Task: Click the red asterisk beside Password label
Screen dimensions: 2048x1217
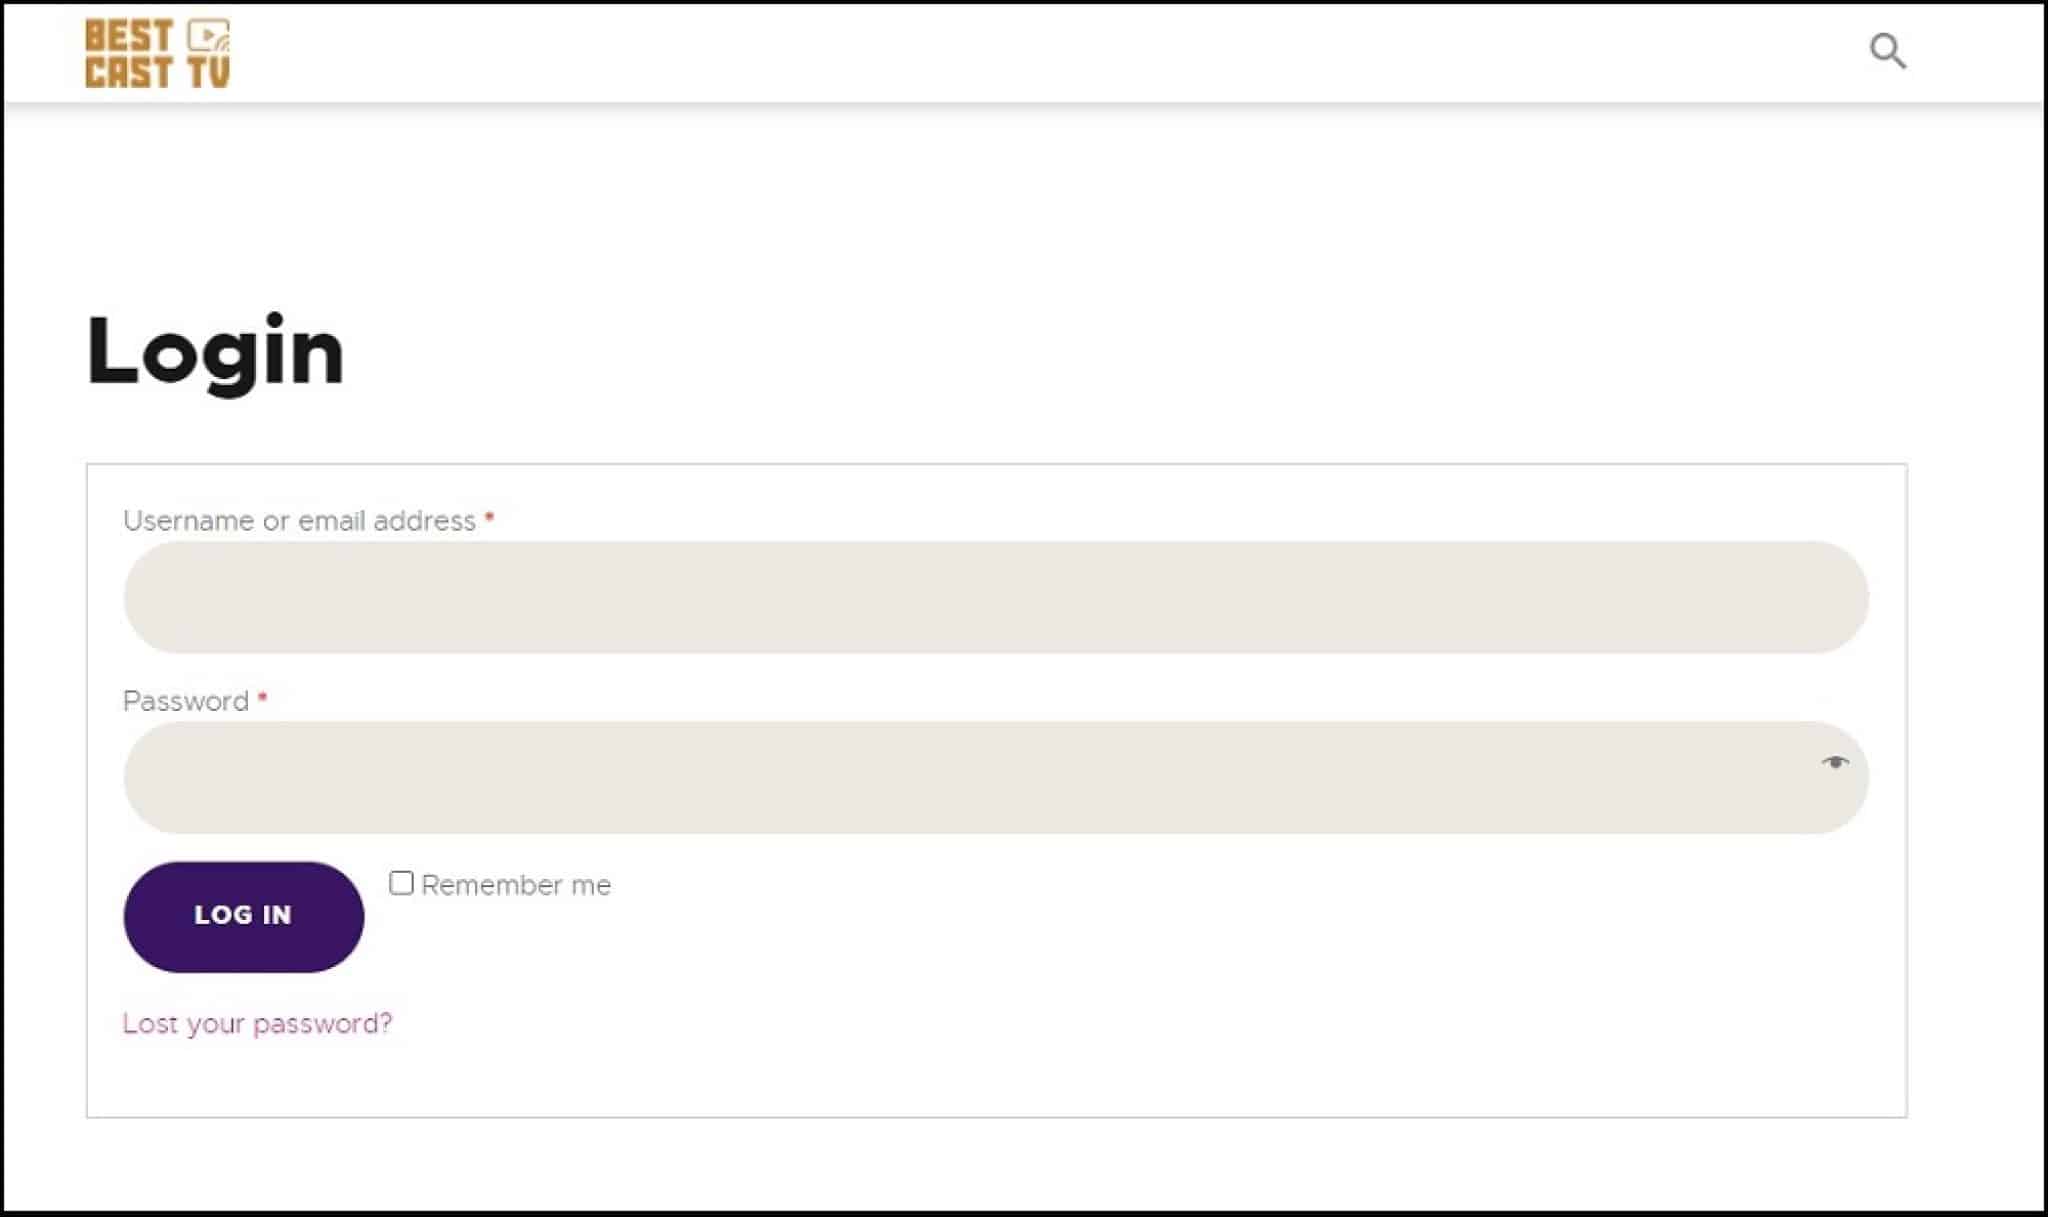Action: coord(262,697)
